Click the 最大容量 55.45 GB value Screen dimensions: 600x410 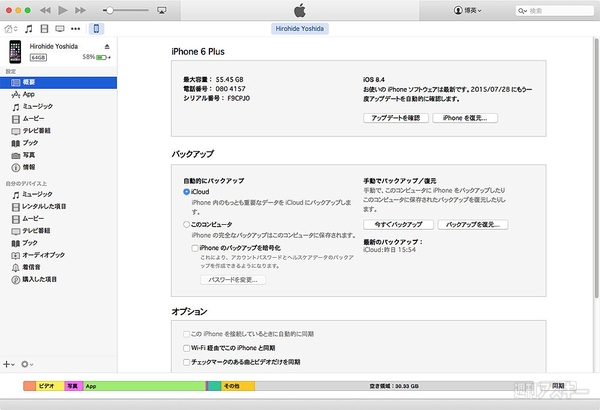click(x=229, y=80)
